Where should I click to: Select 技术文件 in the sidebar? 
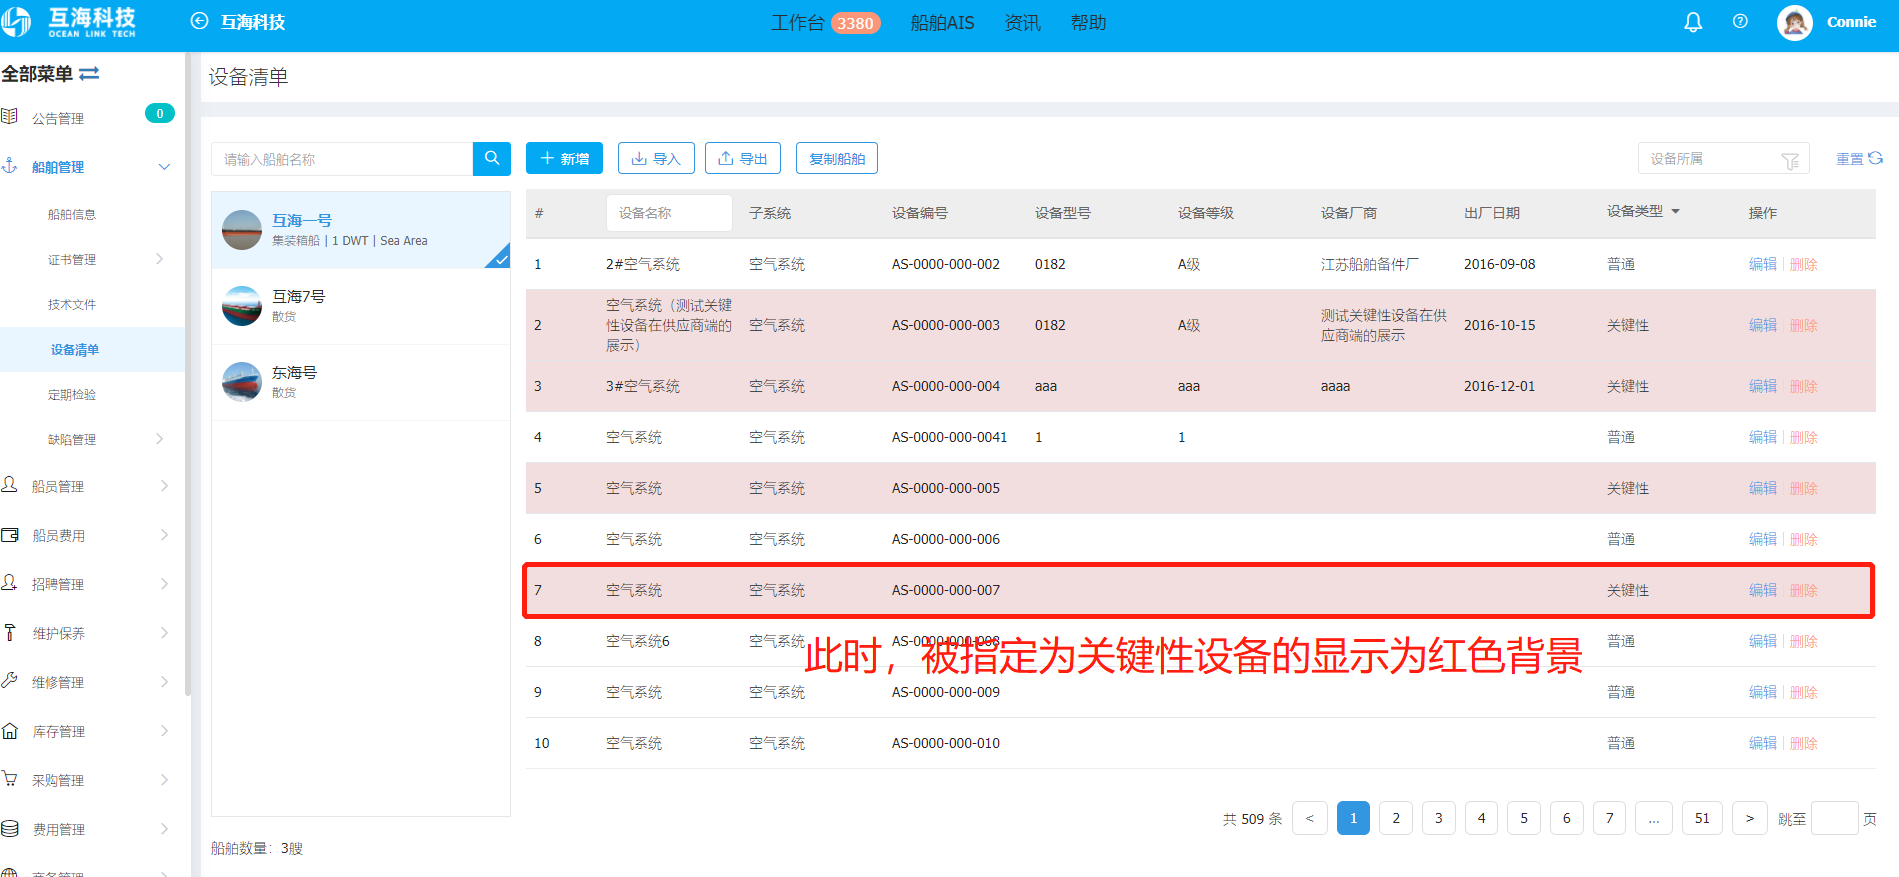coord(72,304)
